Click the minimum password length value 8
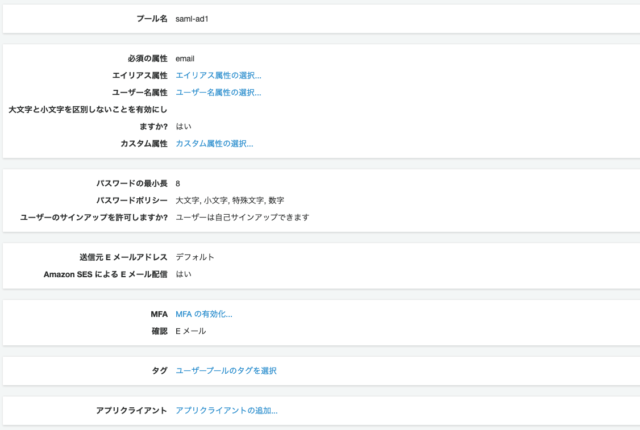The width and height of the screenshot is (640, 430). coord(178,183)
